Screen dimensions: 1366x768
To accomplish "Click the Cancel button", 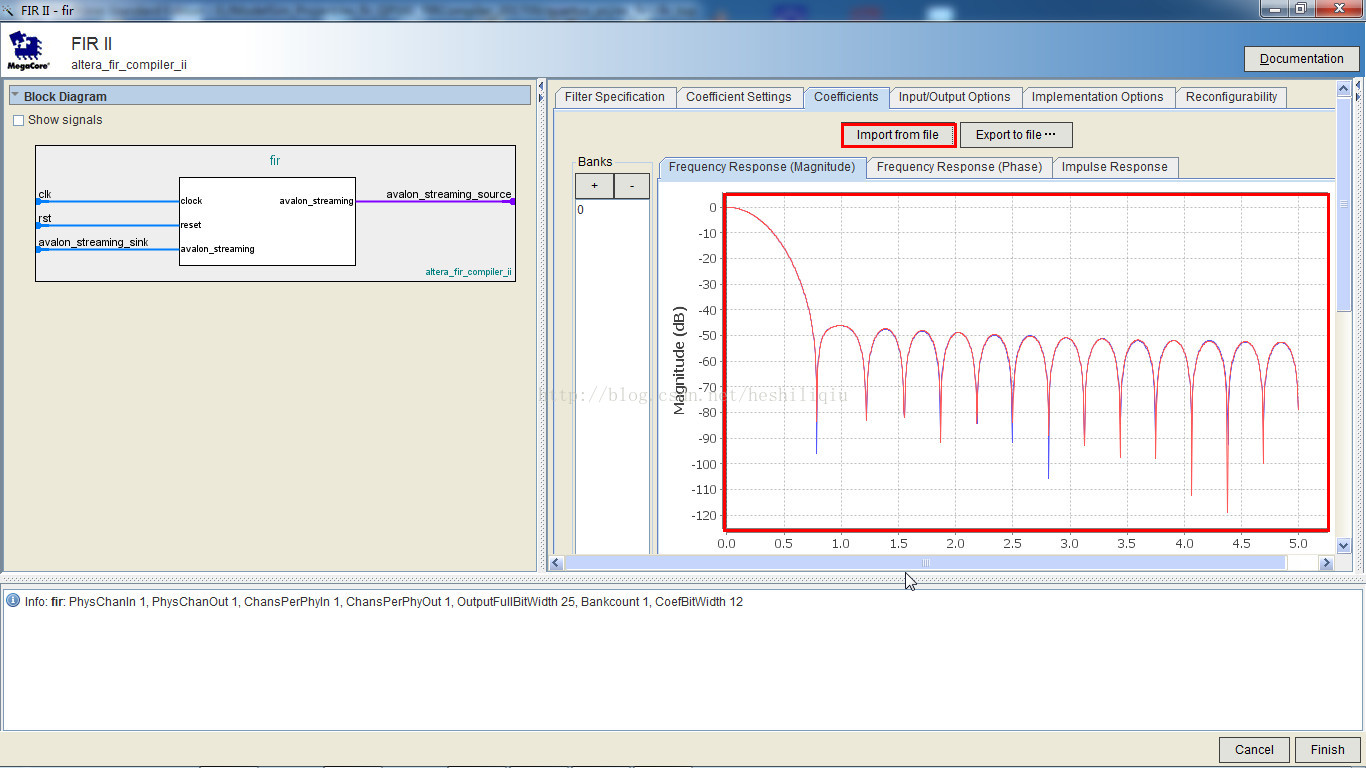I will (1254, 750).
